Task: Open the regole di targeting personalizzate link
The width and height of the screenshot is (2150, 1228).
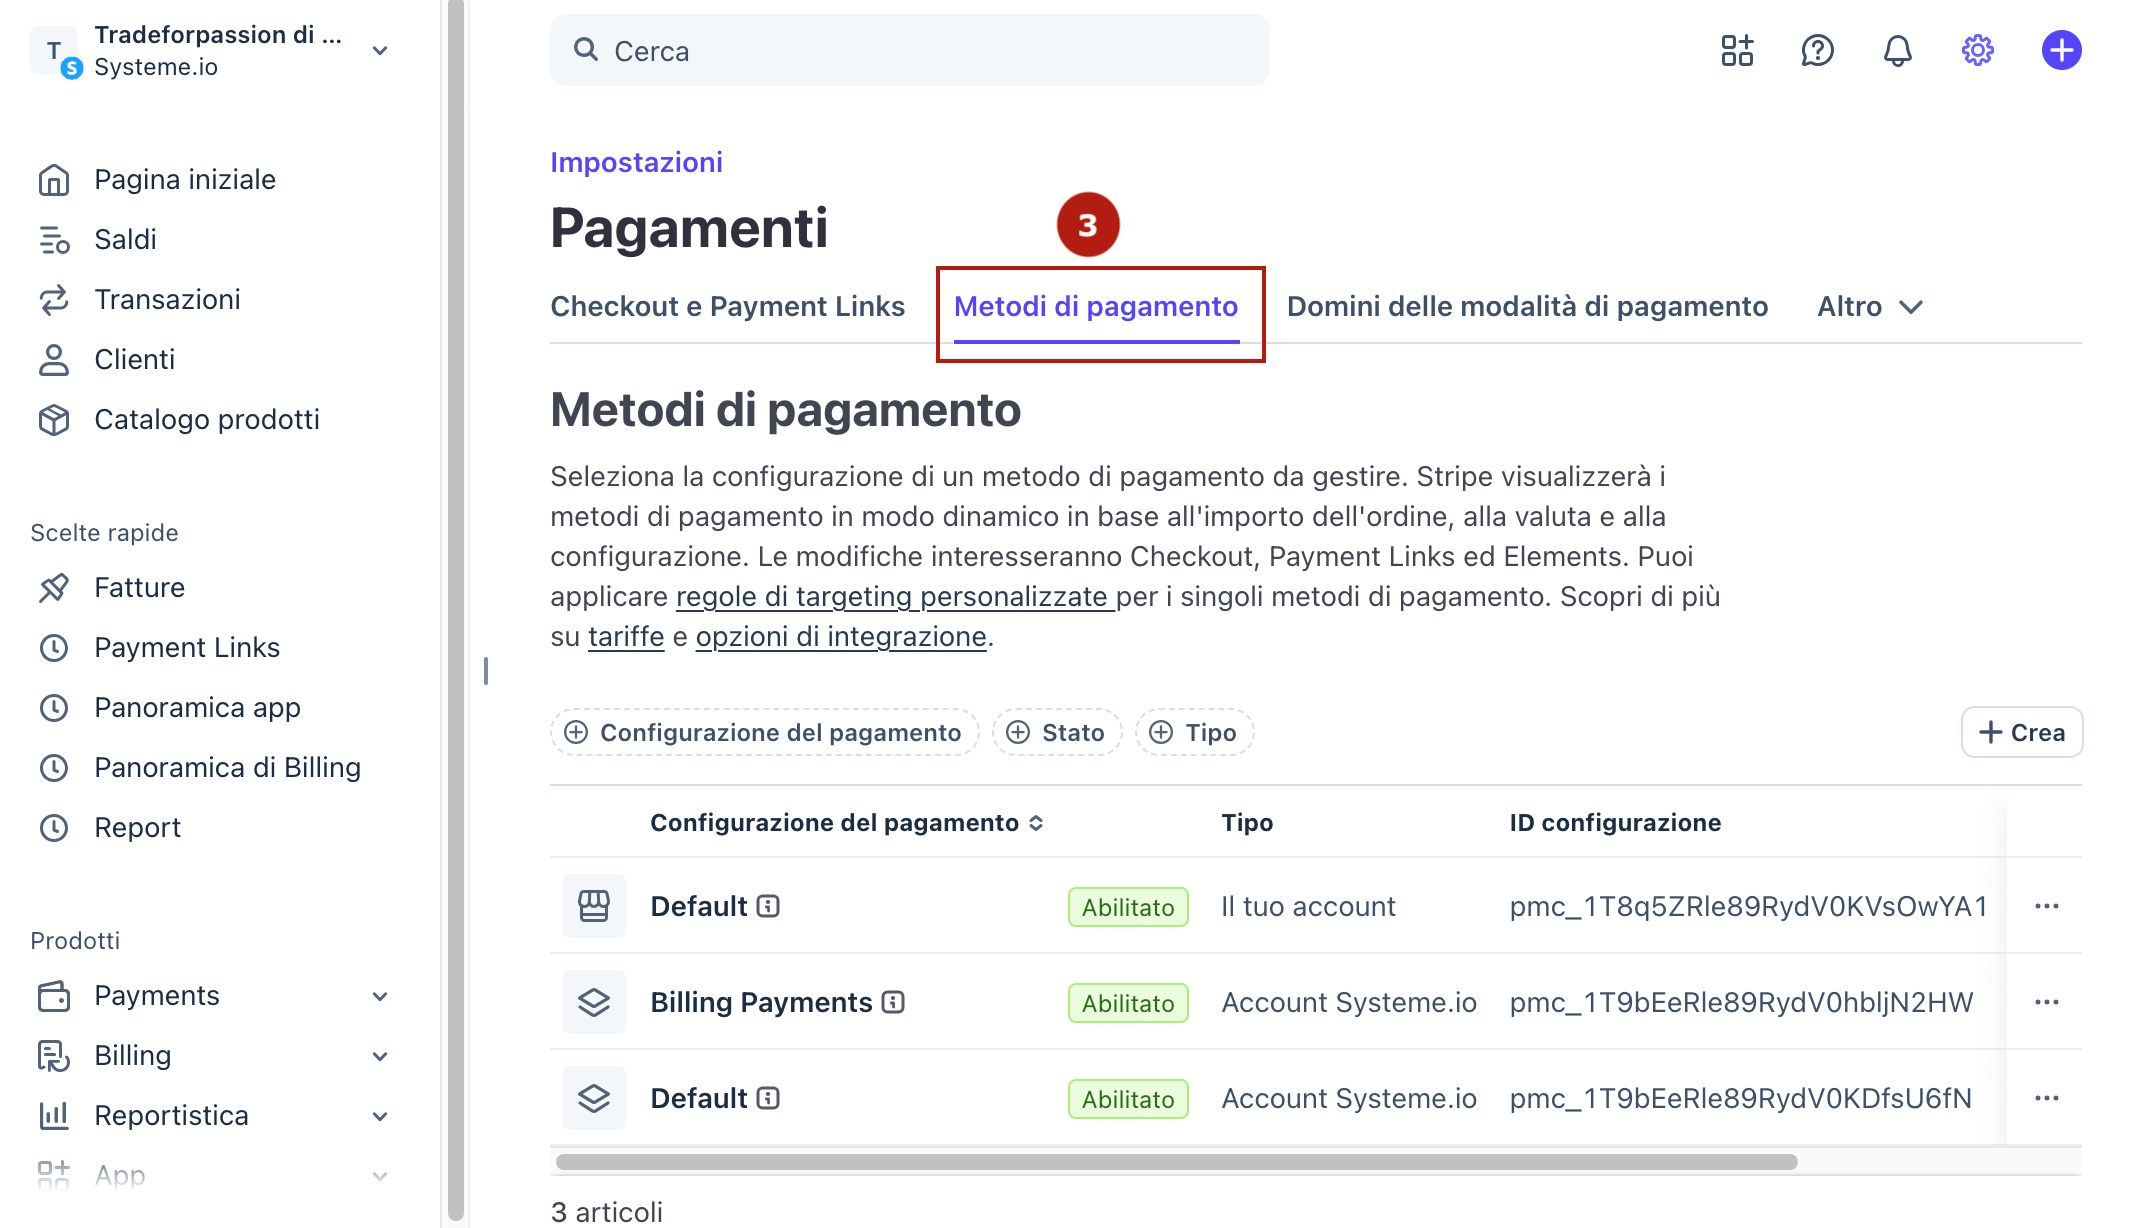Action: 895,597
